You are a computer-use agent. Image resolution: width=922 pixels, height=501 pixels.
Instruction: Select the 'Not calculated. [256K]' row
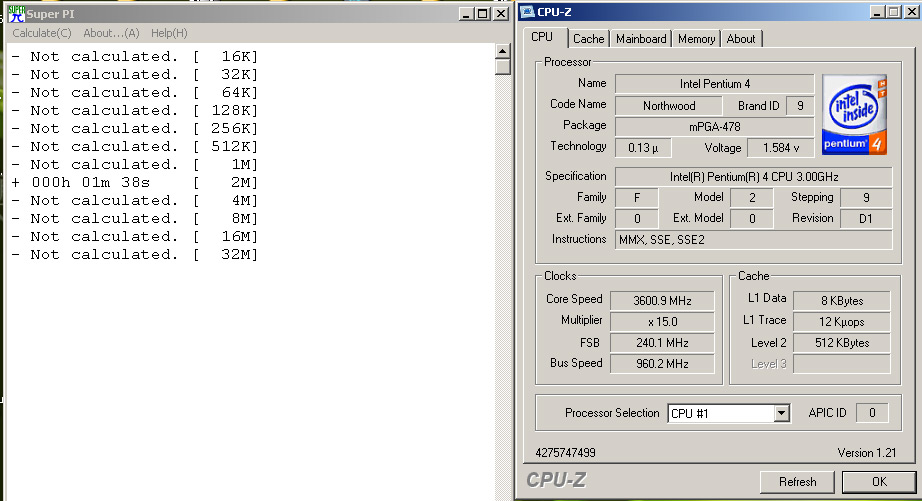[135, 128]
